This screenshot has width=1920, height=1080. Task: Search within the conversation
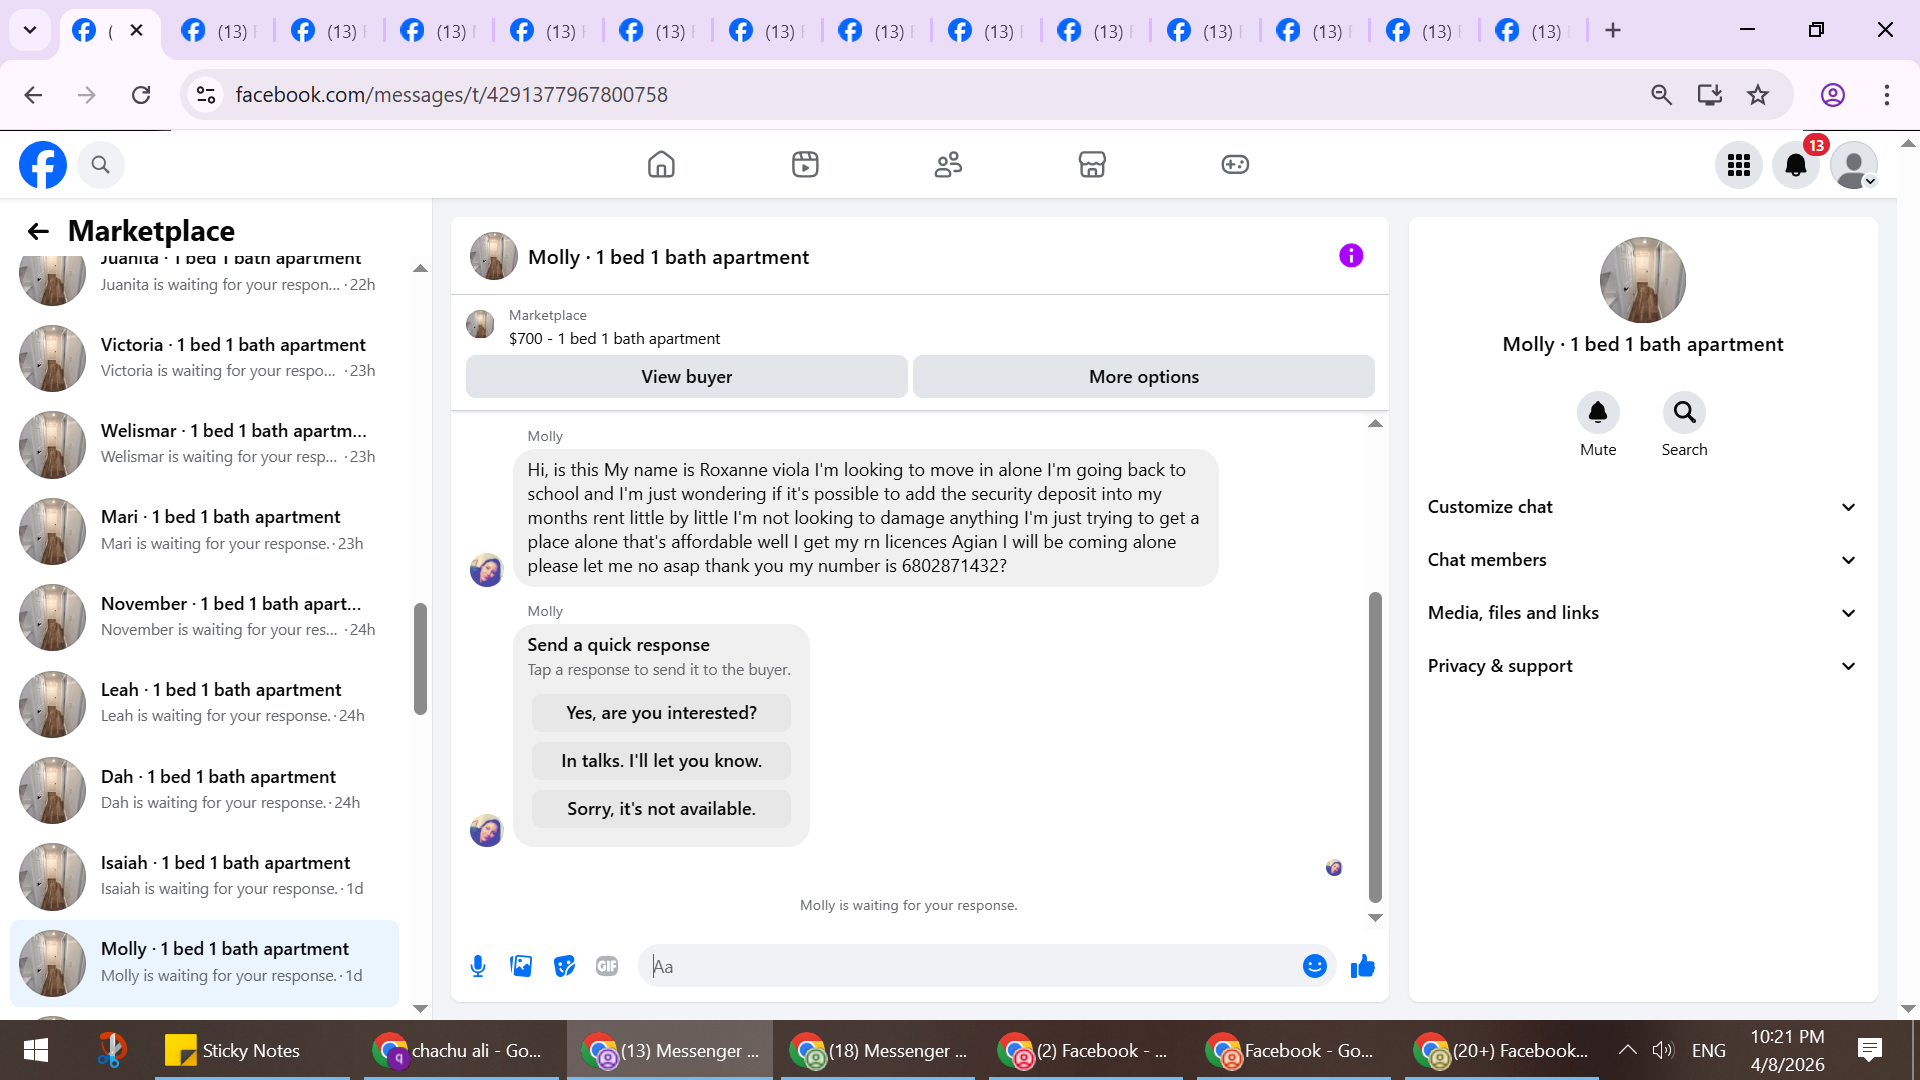point(1684,413)
